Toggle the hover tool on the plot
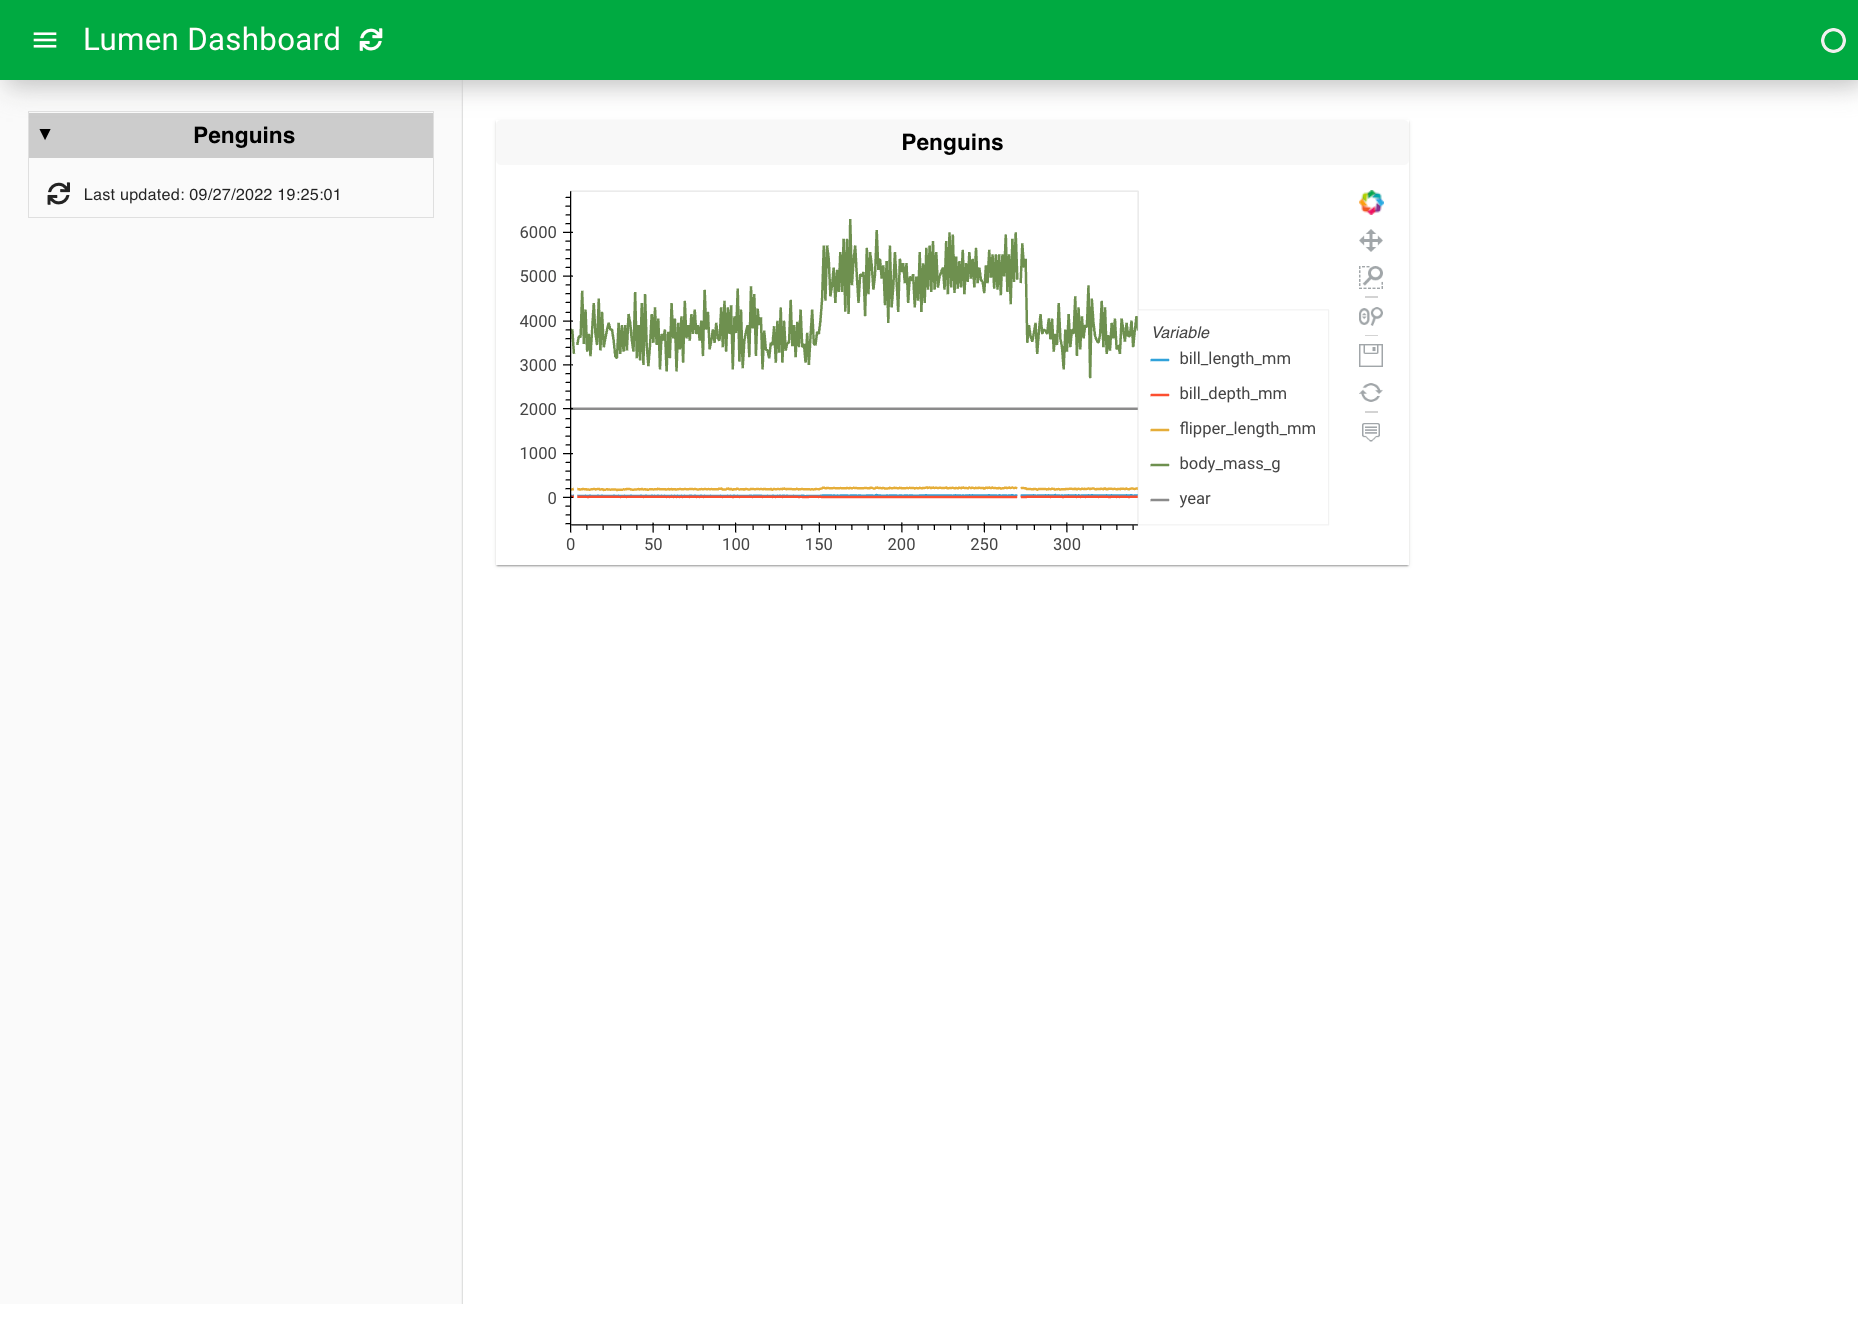Image resolution: width=1858 pixels, height=1317 pixels. (1371, 431)
